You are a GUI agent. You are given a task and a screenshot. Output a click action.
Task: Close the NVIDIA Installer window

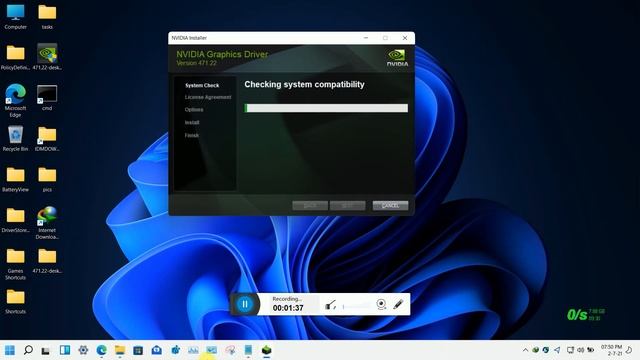coord(405,38)
